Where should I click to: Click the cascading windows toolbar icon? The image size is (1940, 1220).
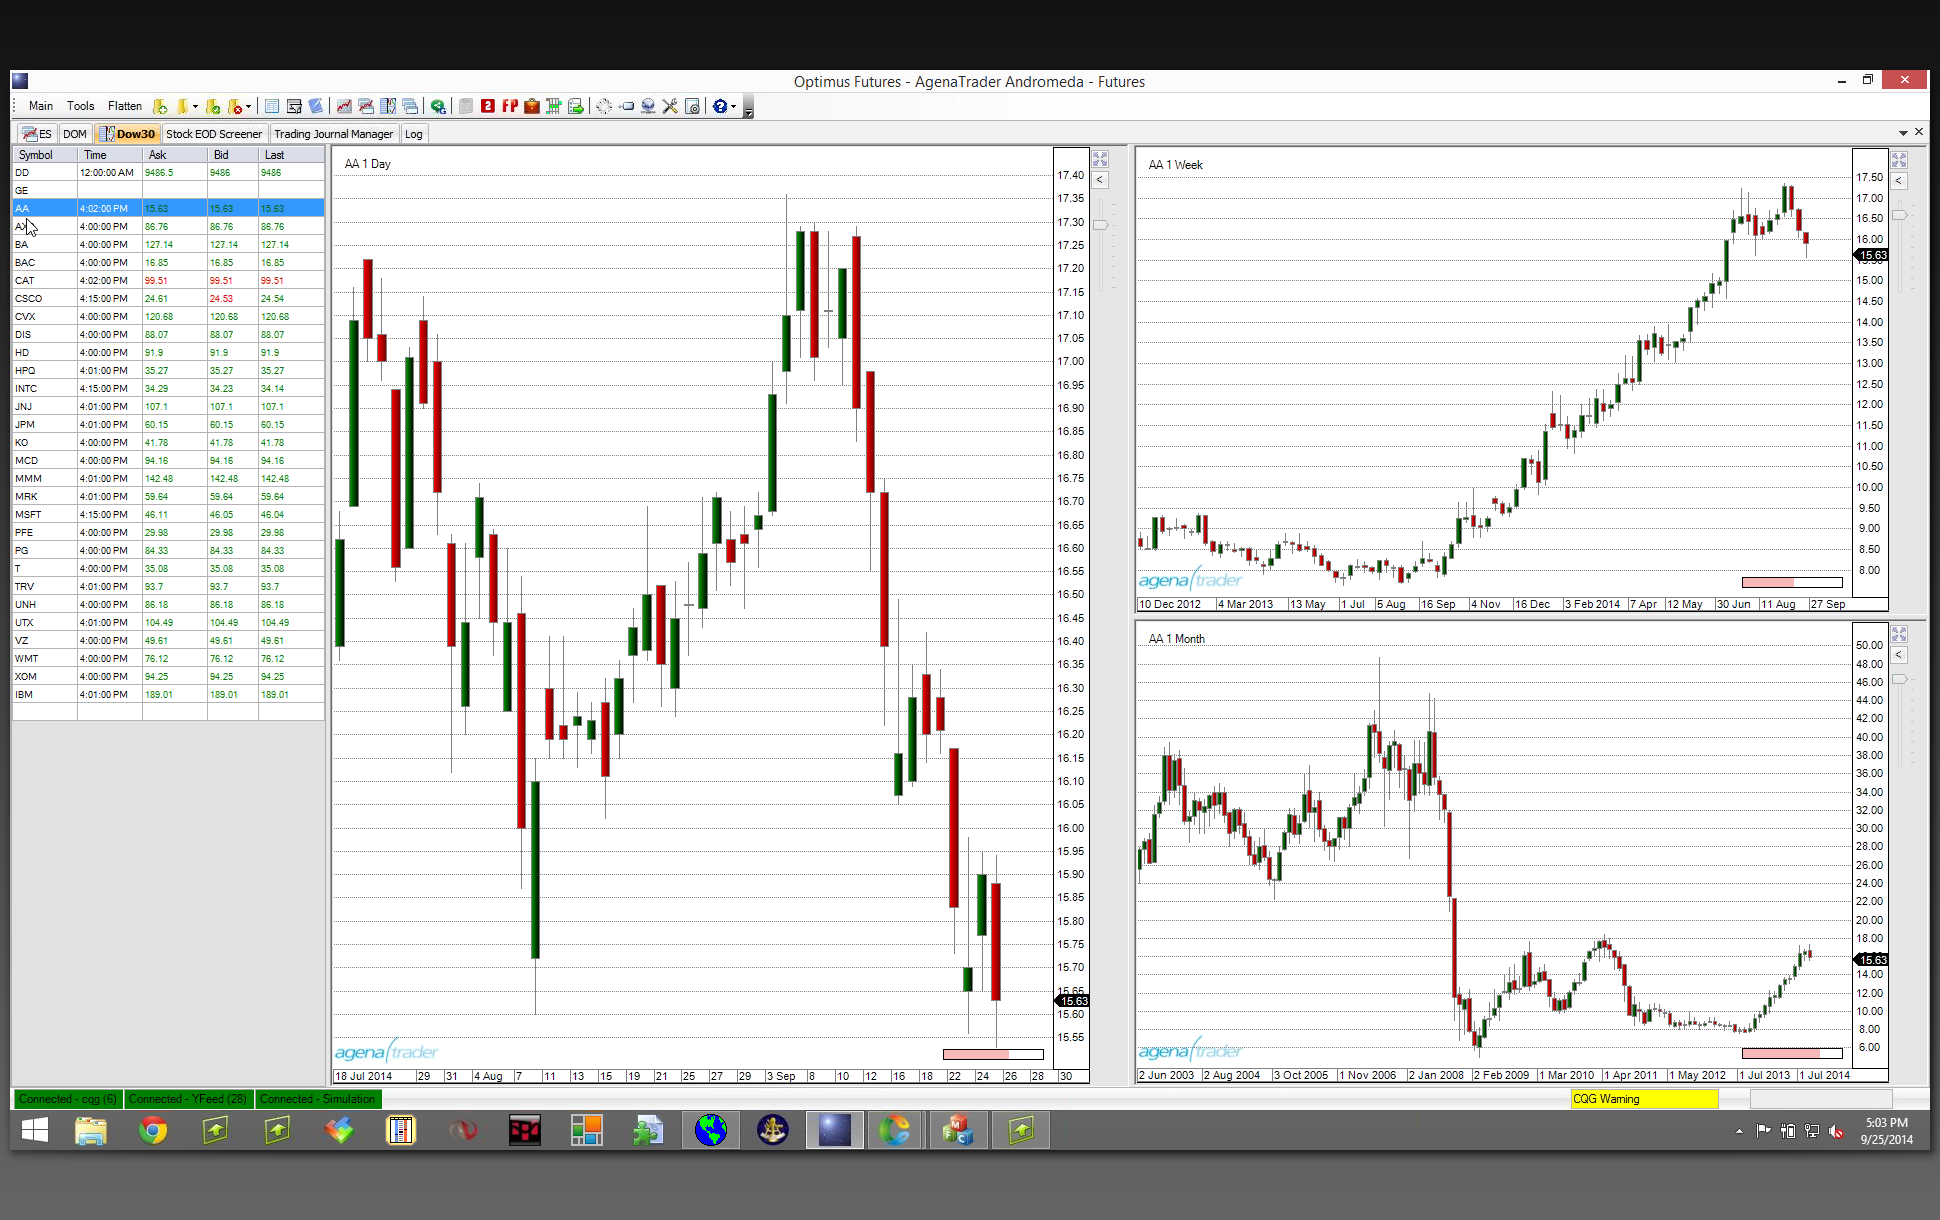[410, 106]
